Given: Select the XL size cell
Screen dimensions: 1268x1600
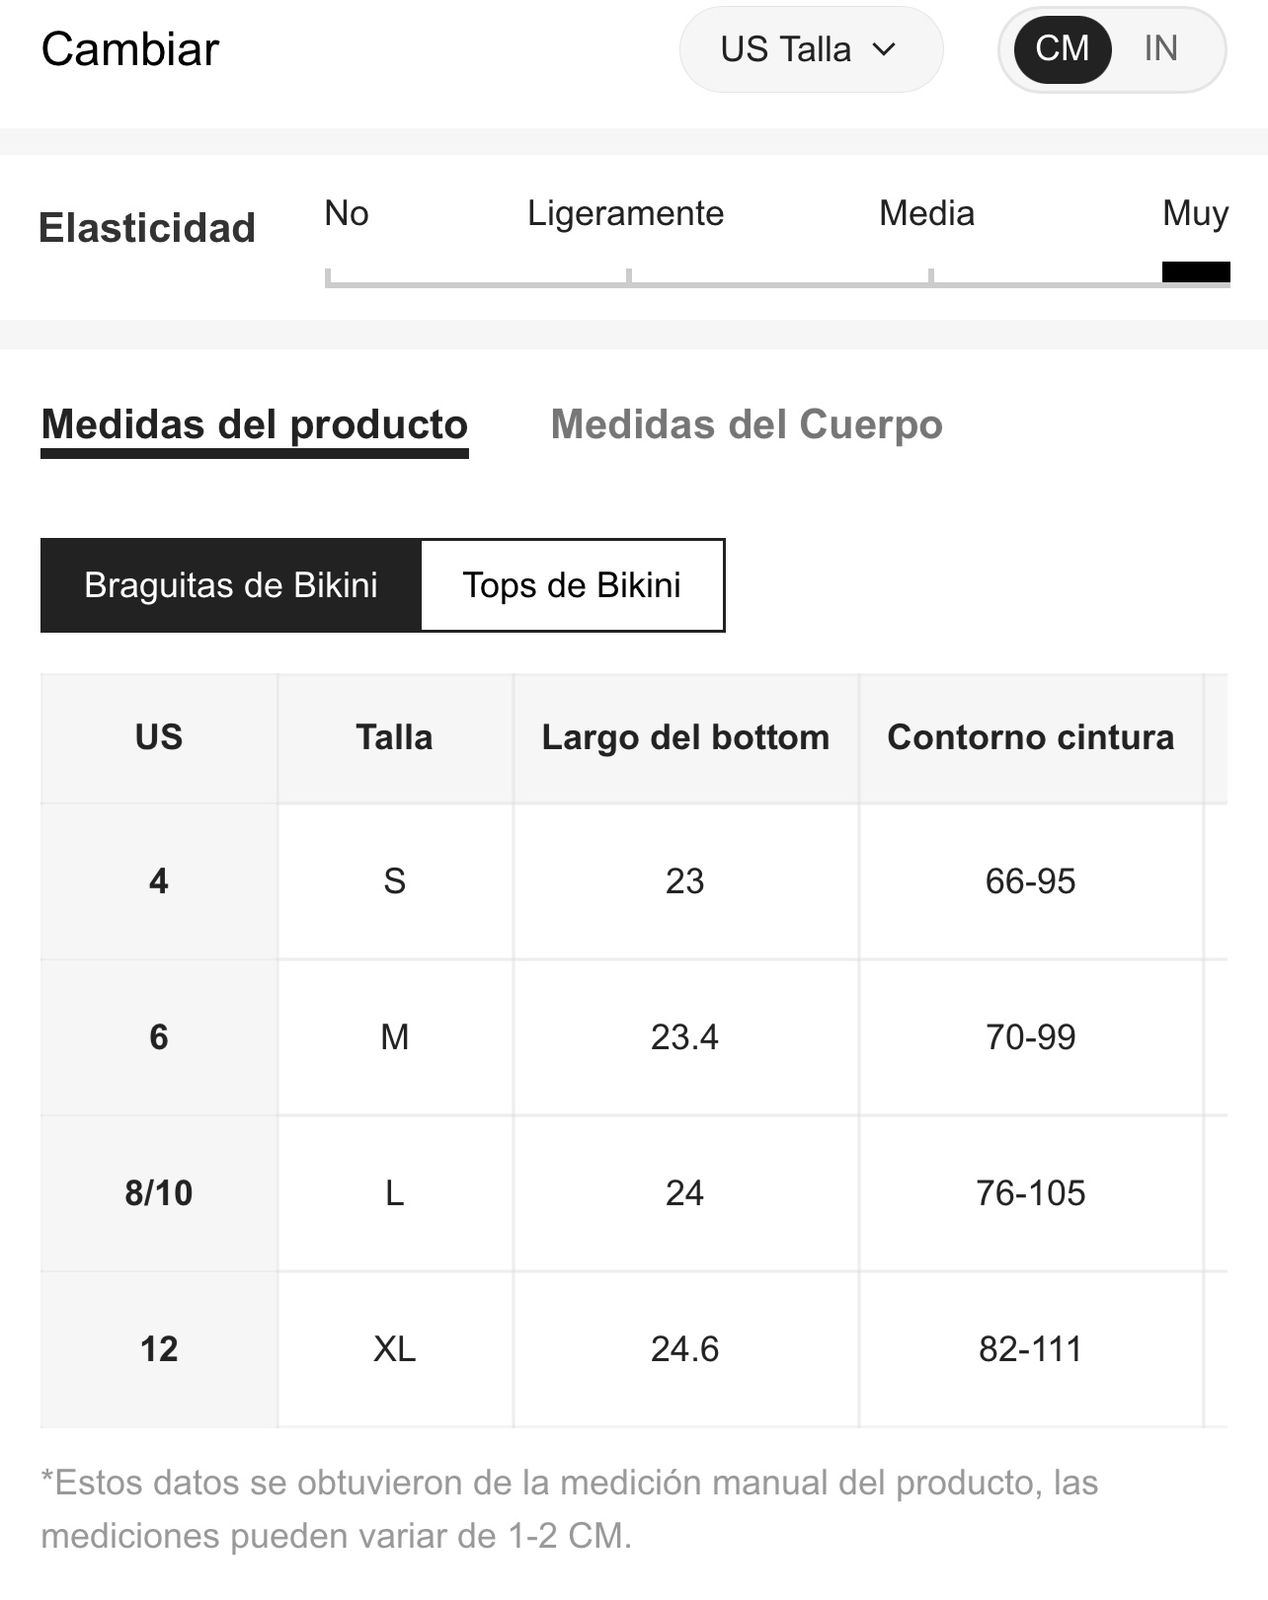Looking at the screenshot, I should tap(395, 1349).
